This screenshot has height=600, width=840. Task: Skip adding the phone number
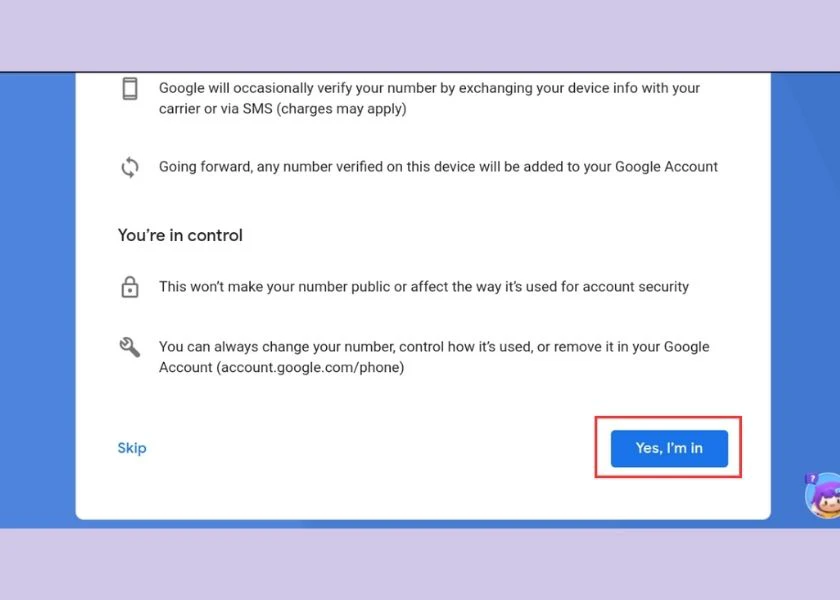pos(132,448)
